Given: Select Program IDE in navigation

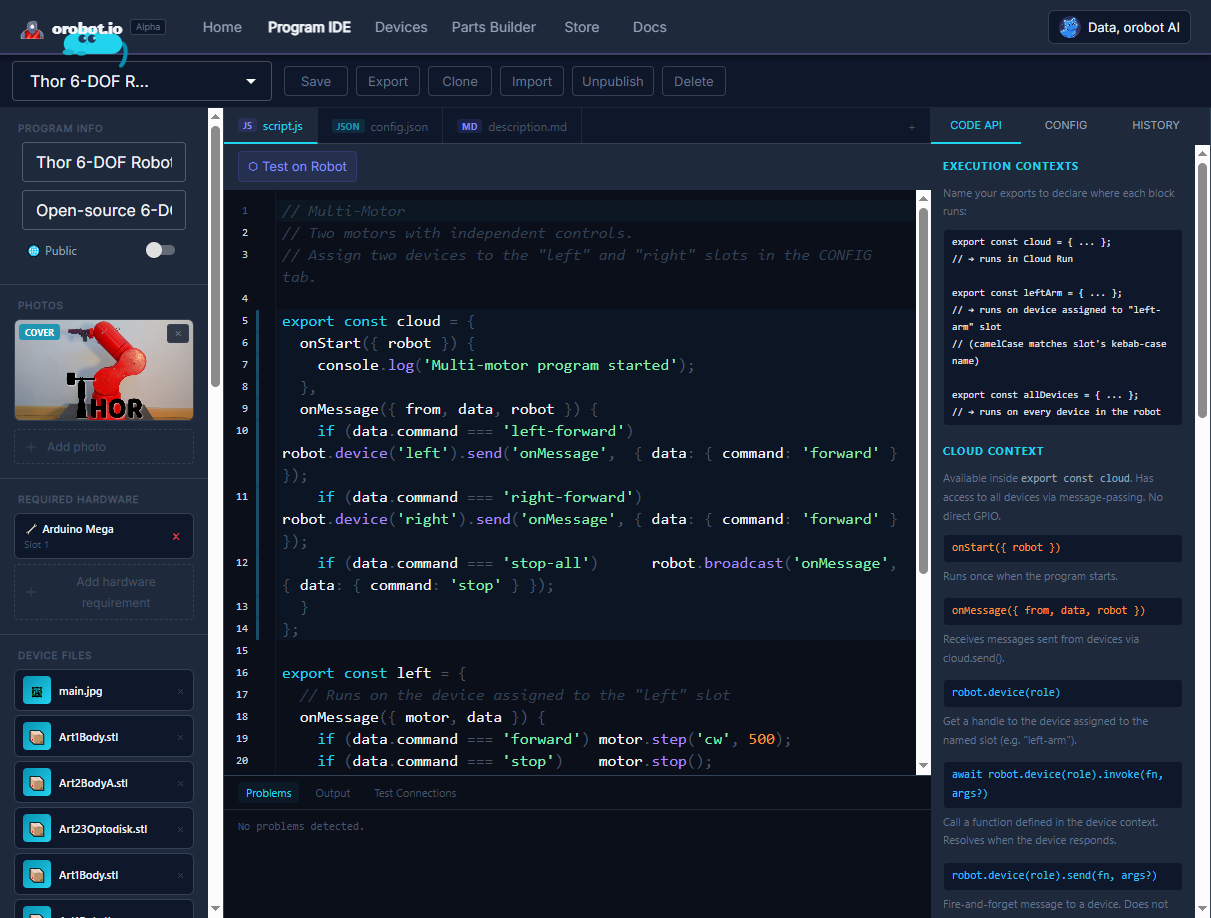Looking at the screenshot, I should [x=309, y=27].
